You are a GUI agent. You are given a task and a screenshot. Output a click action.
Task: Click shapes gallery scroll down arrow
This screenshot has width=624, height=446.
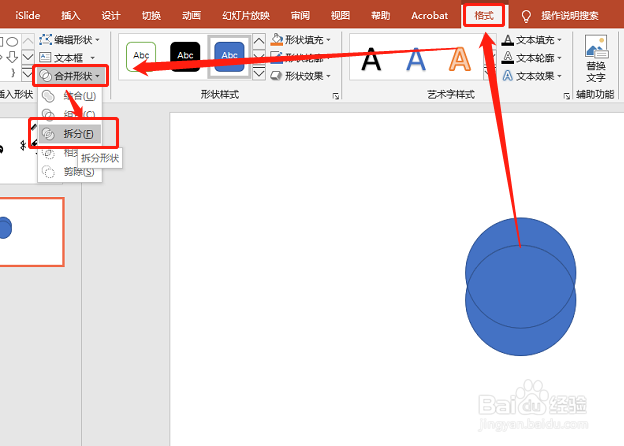(x=27, y=57)
